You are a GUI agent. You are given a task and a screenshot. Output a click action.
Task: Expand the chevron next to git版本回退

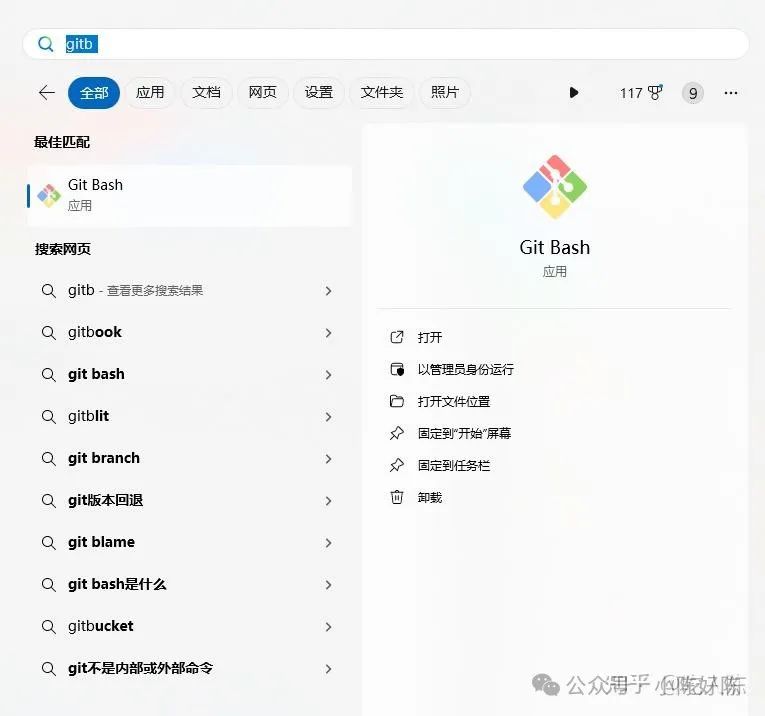point(328,501)
